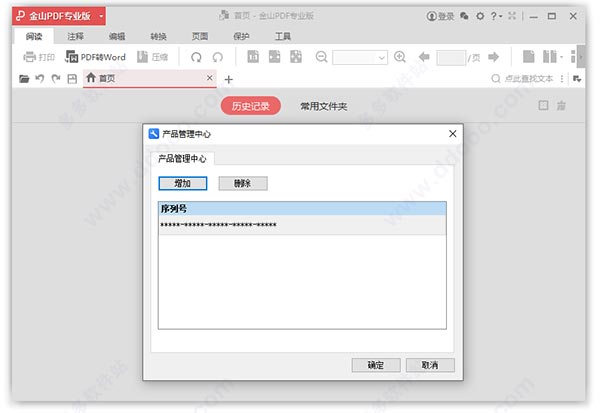Go to previous page arrow

click(424, 57)
